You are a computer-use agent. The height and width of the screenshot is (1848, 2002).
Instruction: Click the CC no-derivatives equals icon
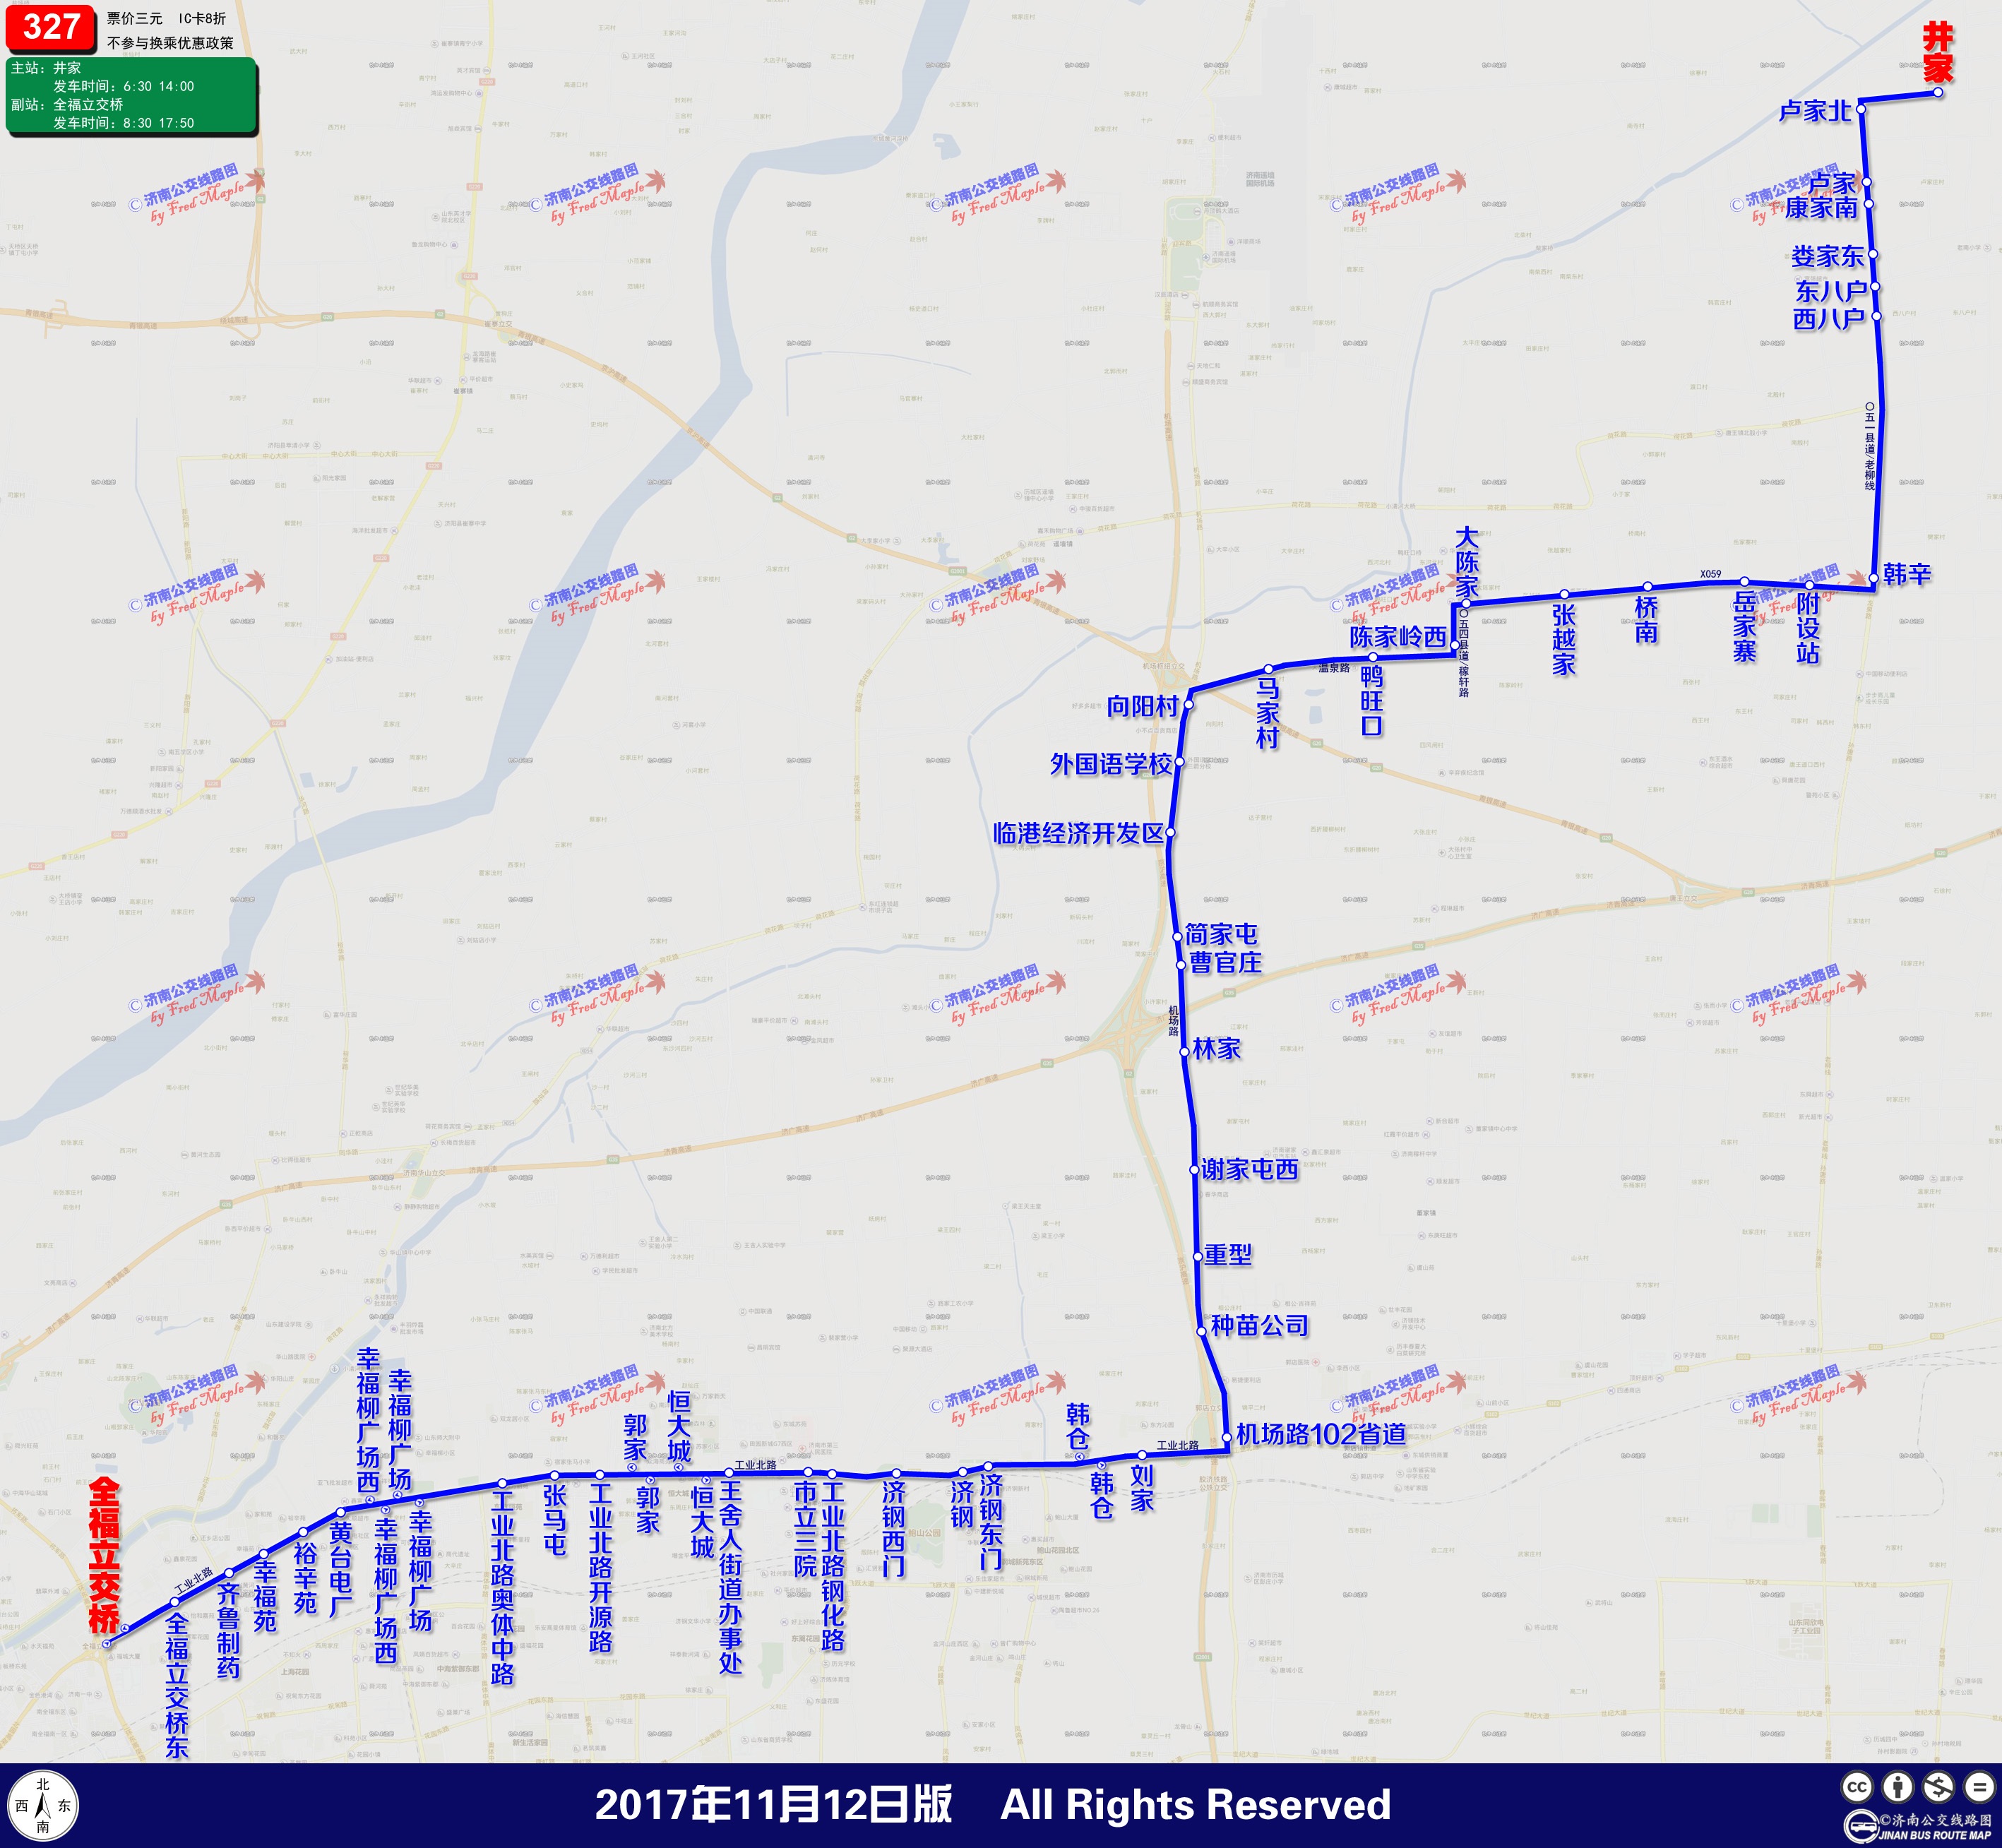[1978, 1788]
